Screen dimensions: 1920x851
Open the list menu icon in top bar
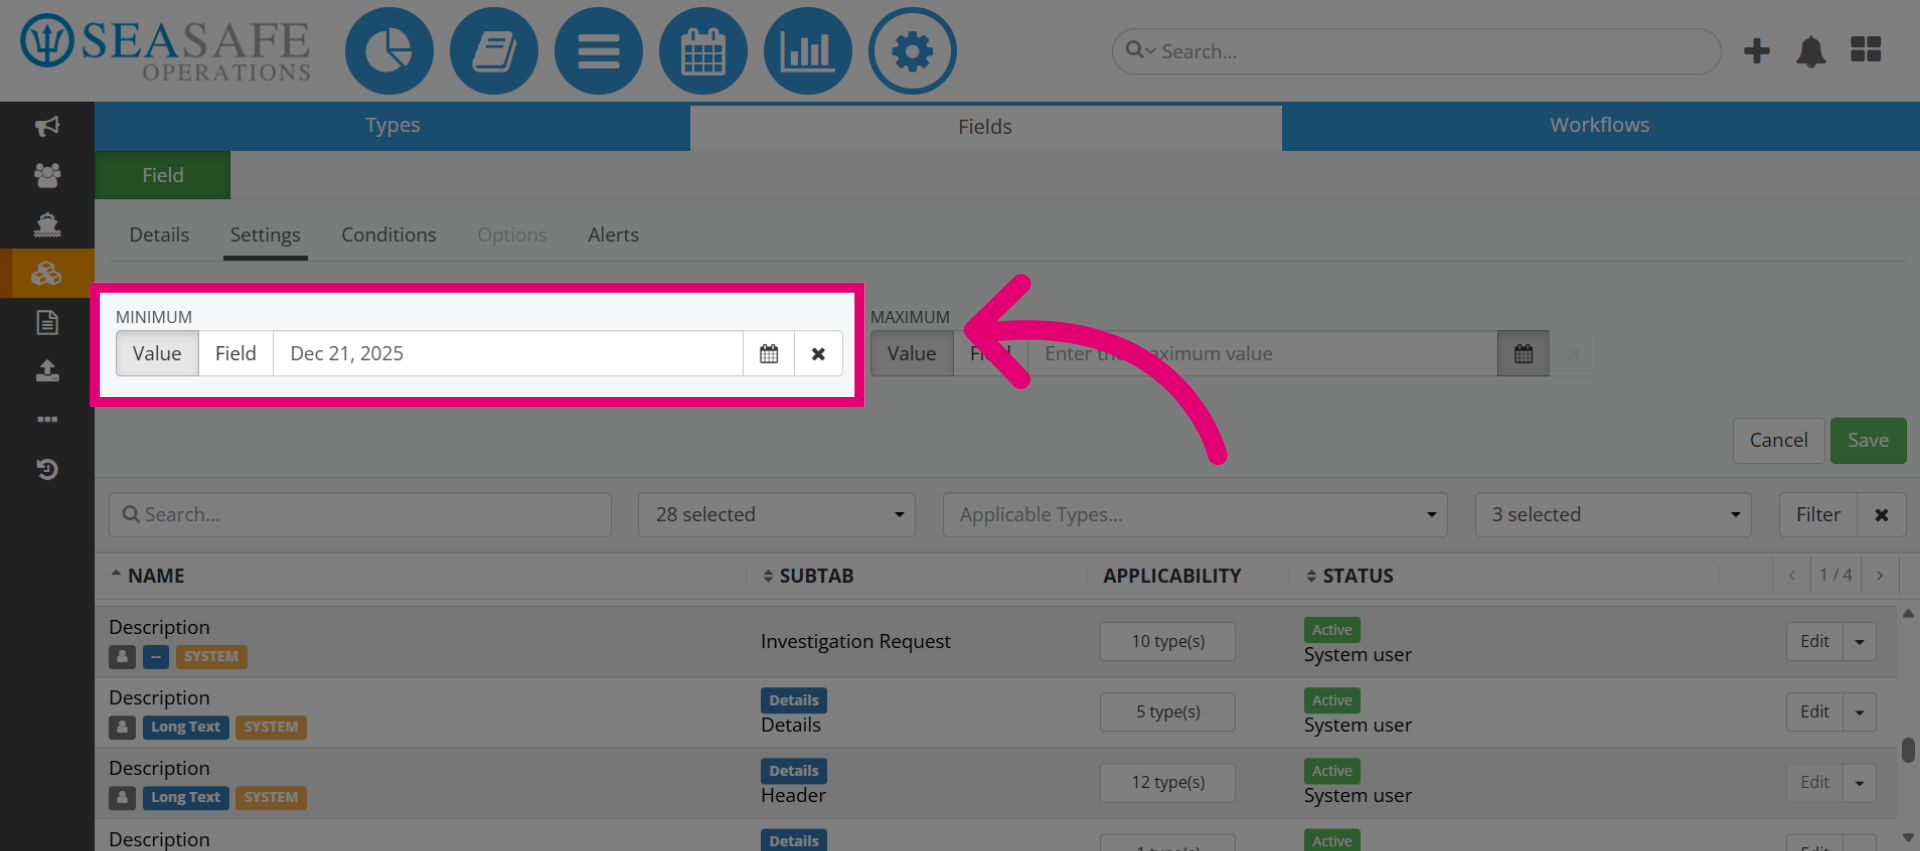pos(599,51)
